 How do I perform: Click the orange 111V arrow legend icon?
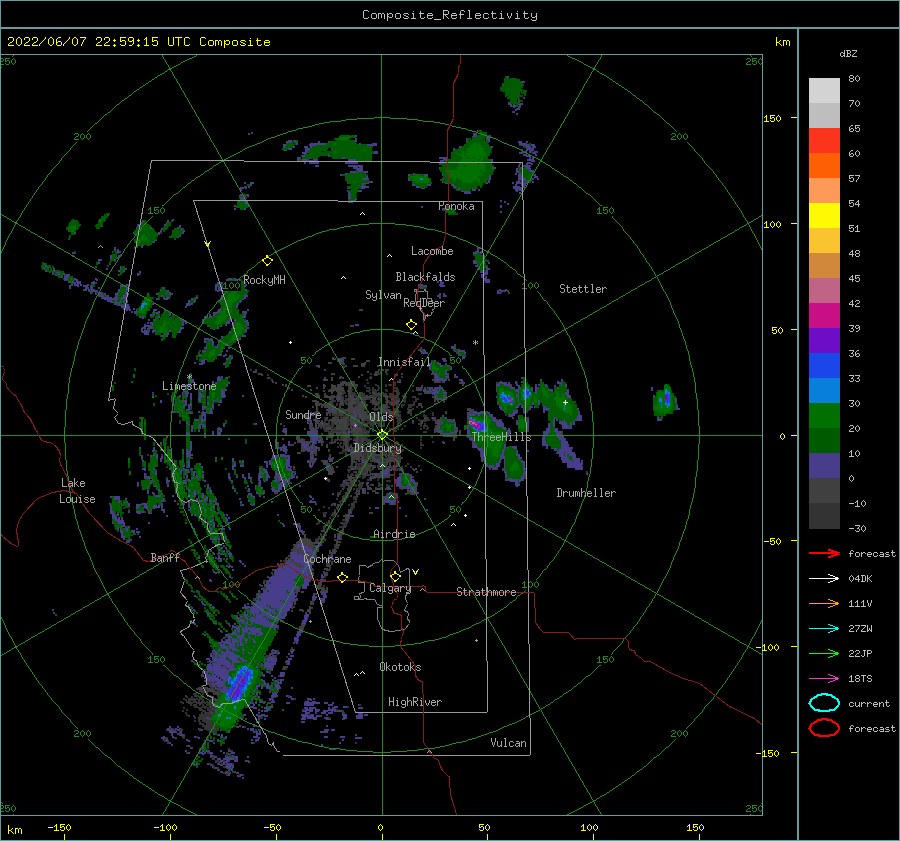(x=824, y=603)
